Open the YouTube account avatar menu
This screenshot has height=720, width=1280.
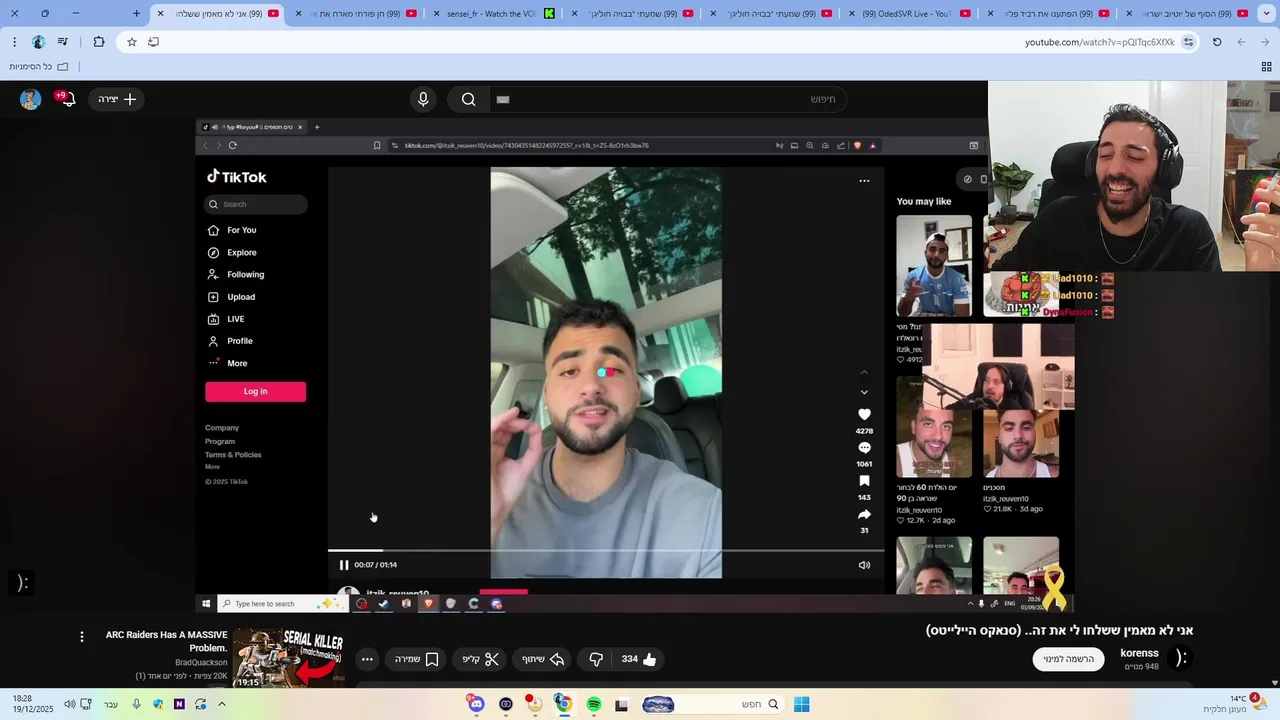click(x=31, y=99)
